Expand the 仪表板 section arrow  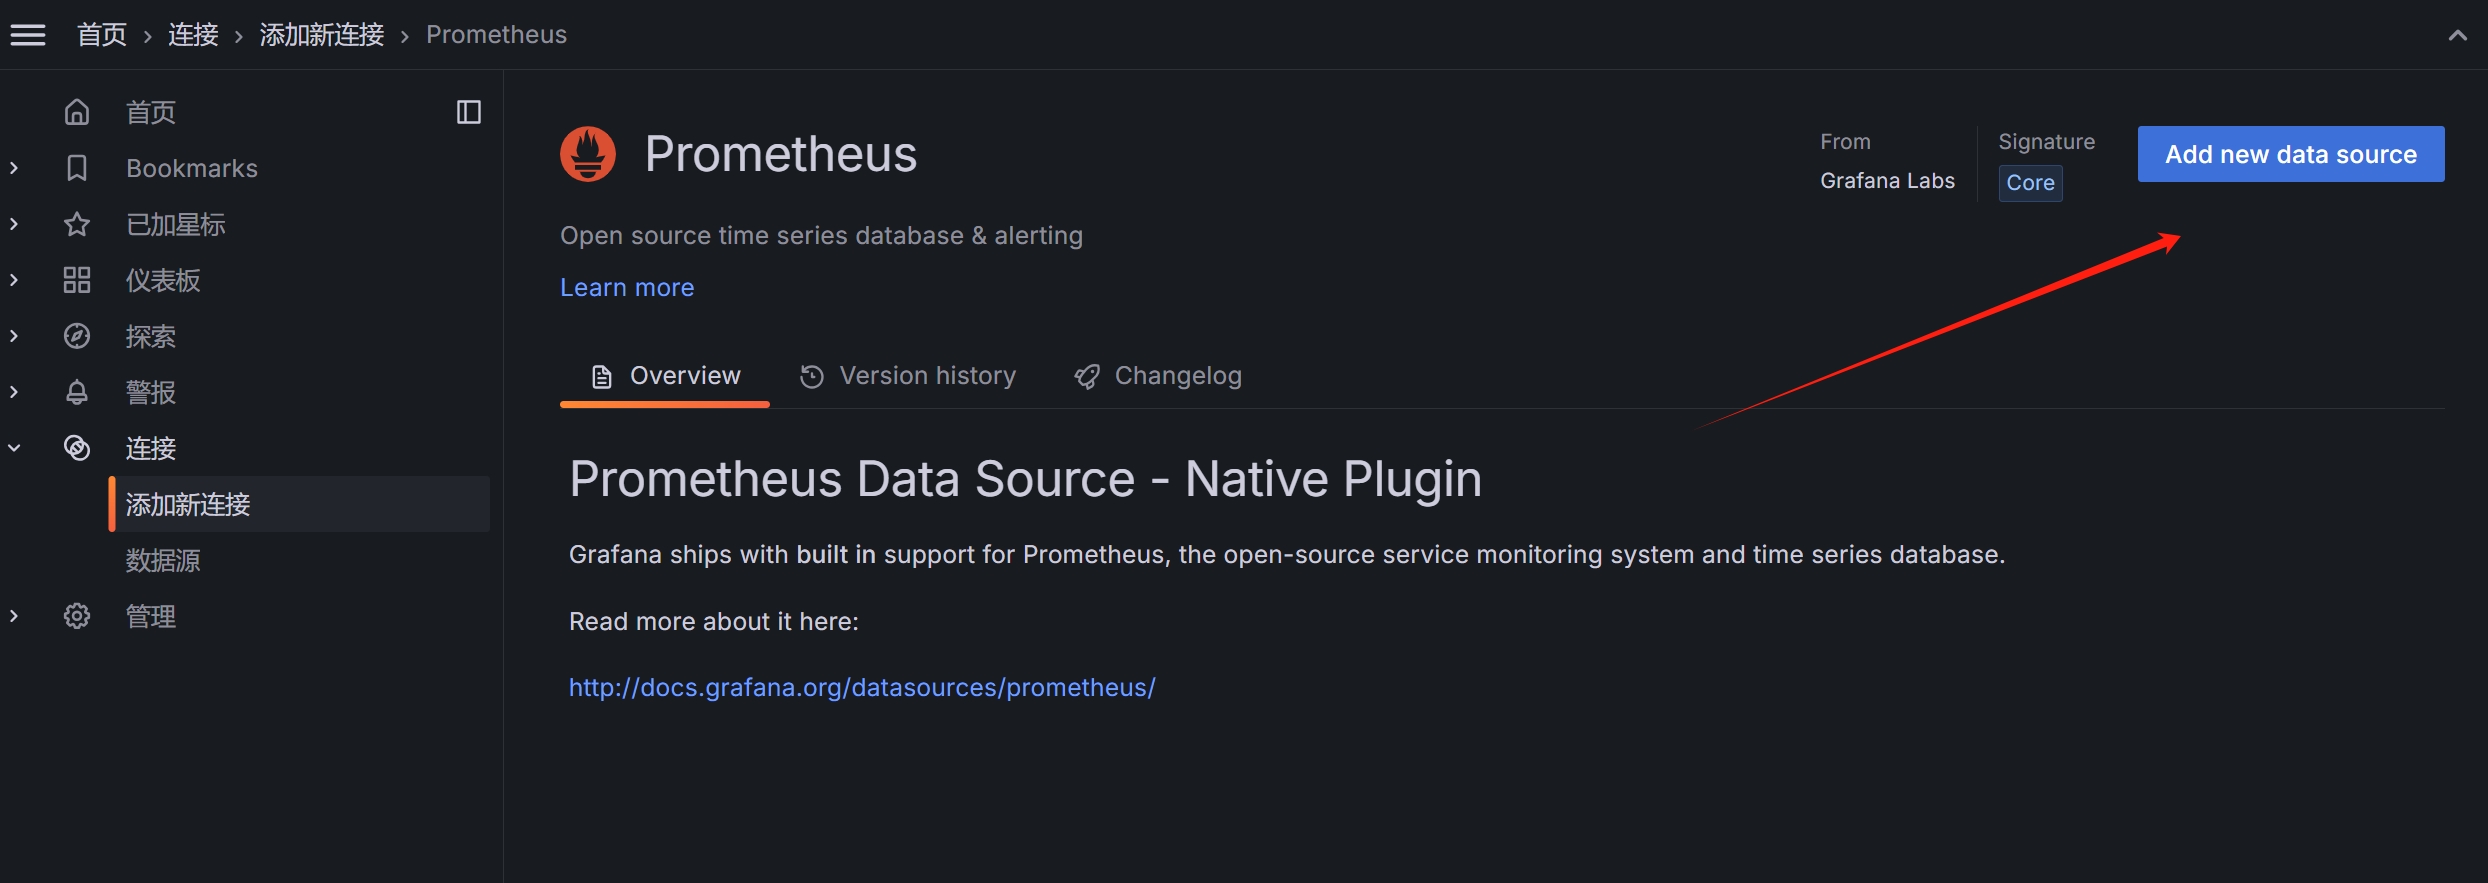pos(14,280)
